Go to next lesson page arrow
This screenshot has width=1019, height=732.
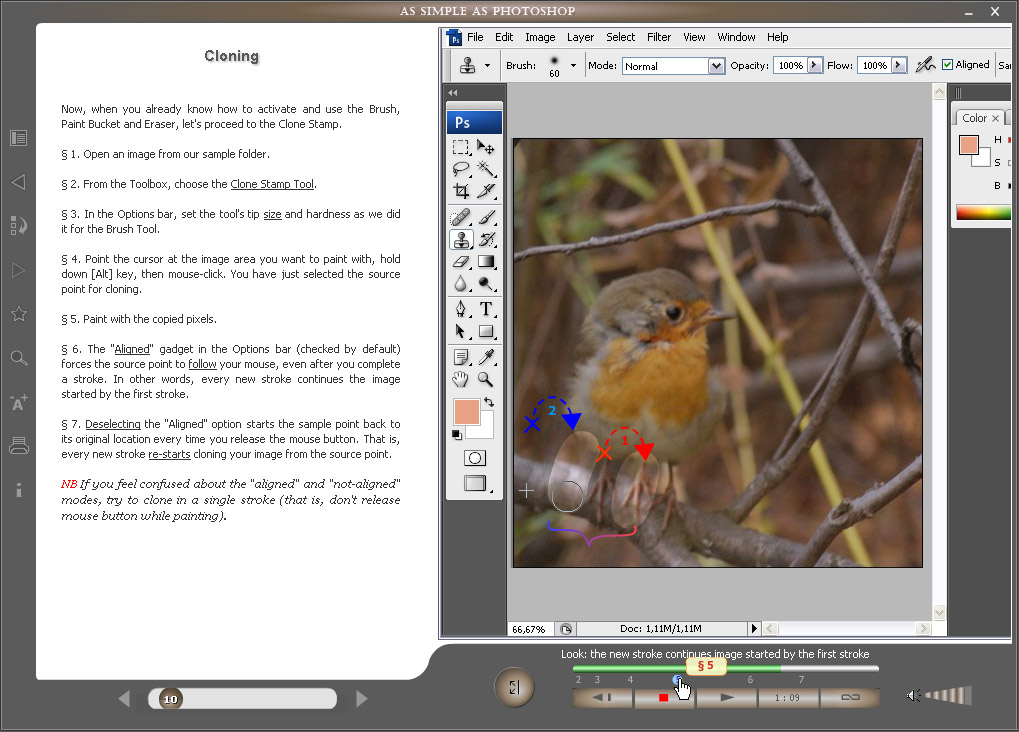coord(362,699)
